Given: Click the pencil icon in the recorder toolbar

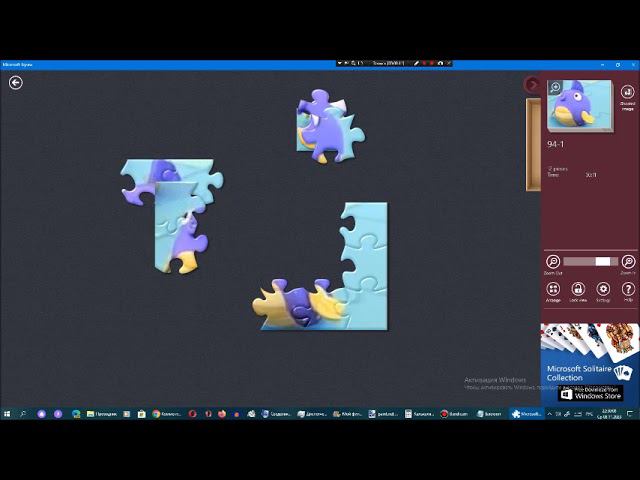Looking at the screenshot, I should [x=416, y=63].
